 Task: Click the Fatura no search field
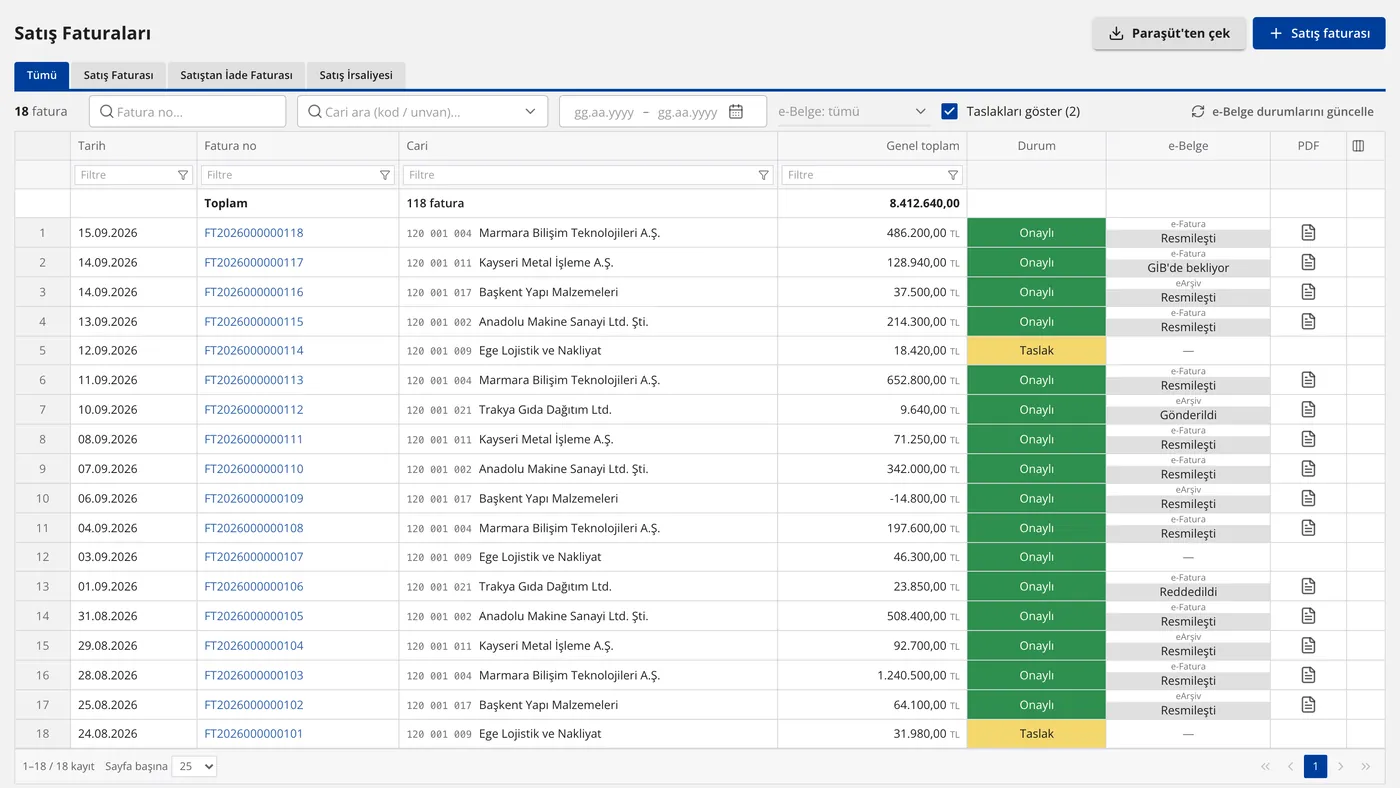[x=187, y=112]
